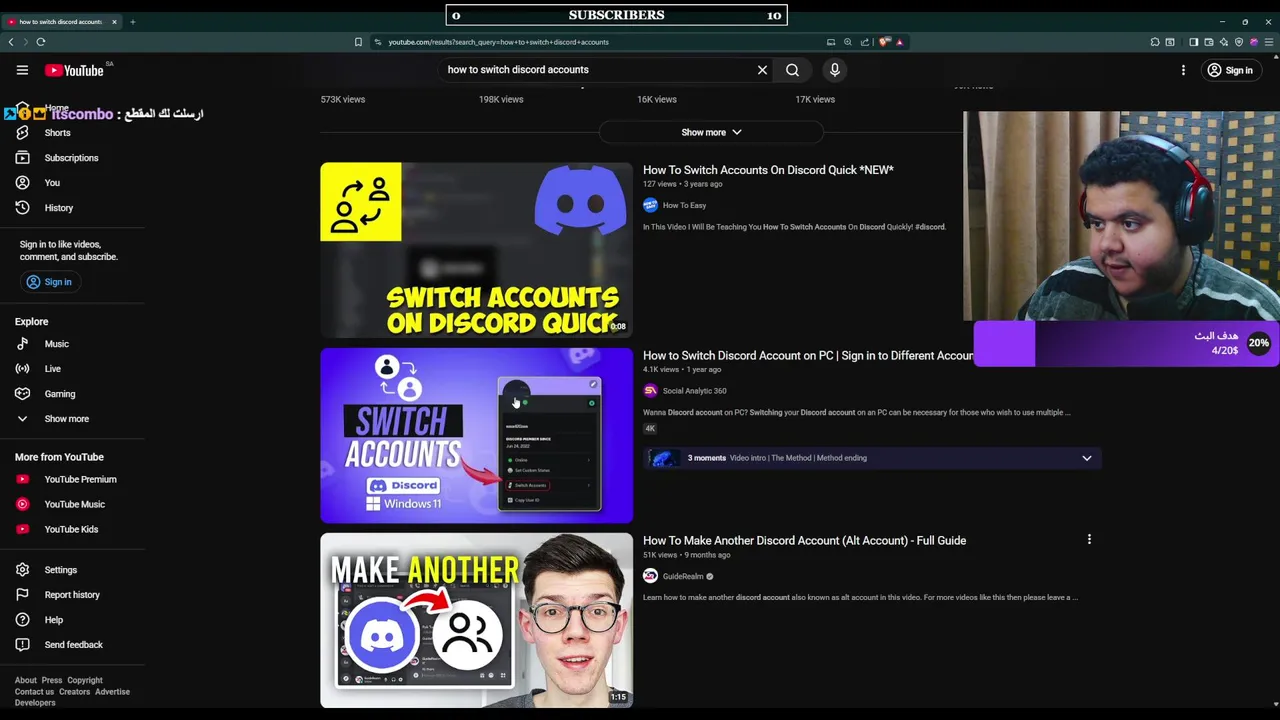1280x720 pixels.
Task: Play the Switch Accounts On Discord Quick thumbnail
Action: 476,250
